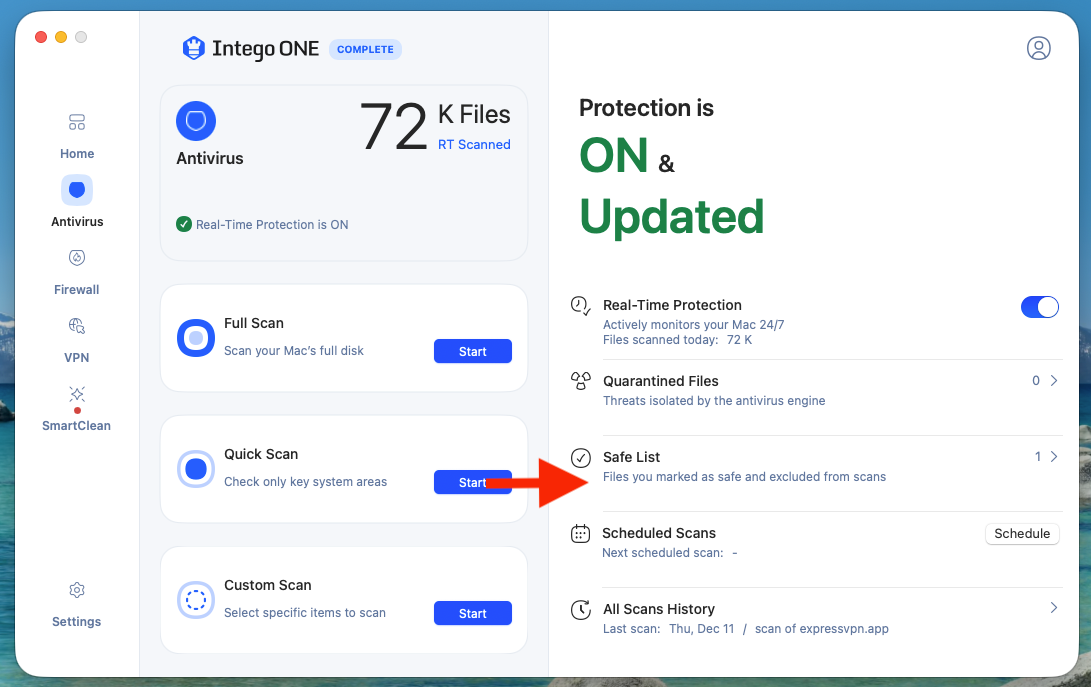Minimize the window with yellow button

point(61,37)
